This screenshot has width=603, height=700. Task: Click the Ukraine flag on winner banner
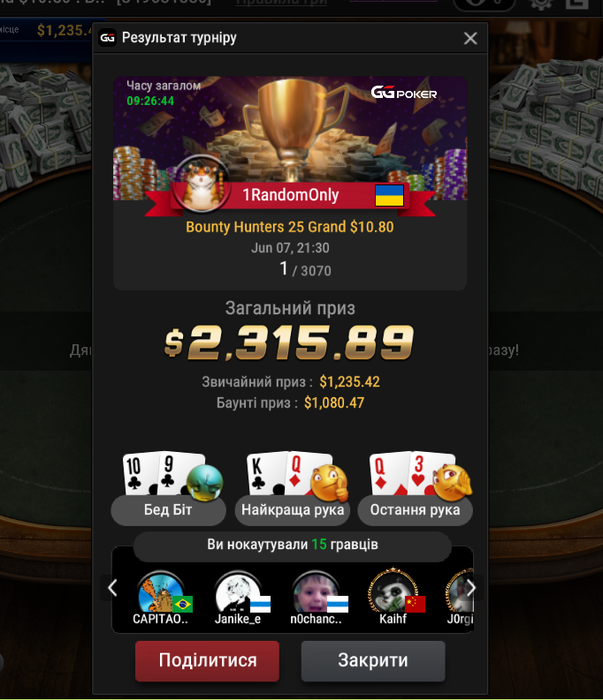click(x=389, y=196)
